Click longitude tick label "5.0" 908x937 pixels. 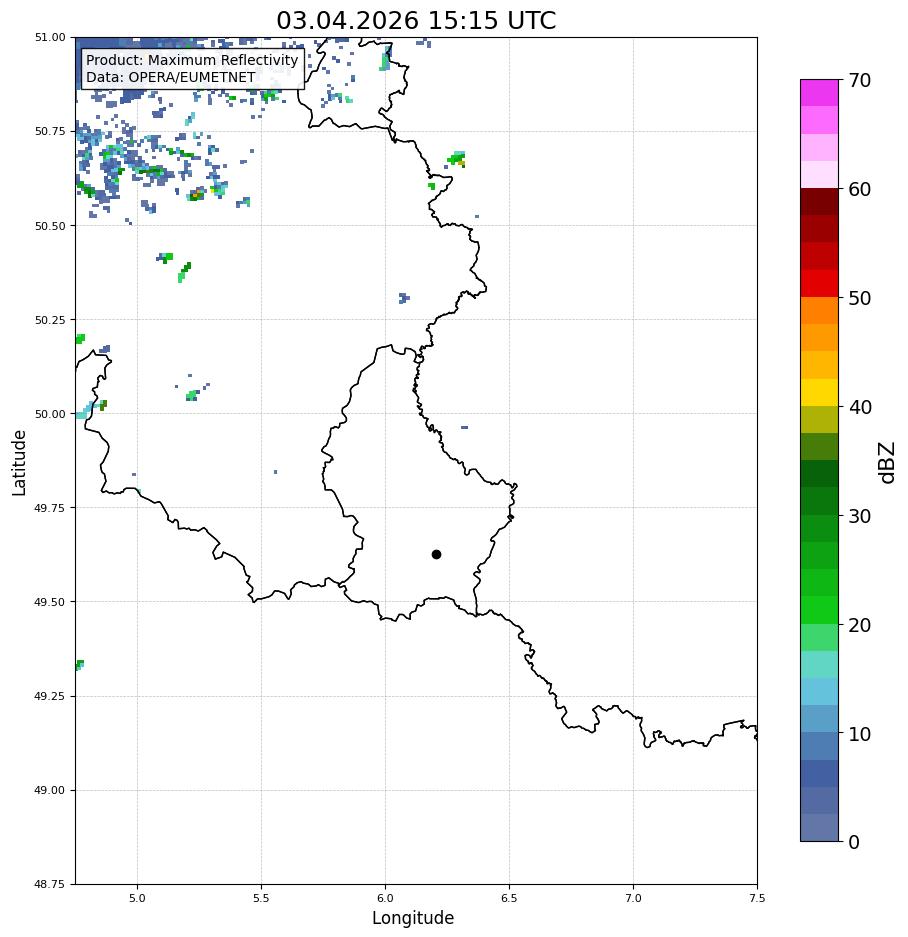[x=137, y=898]
